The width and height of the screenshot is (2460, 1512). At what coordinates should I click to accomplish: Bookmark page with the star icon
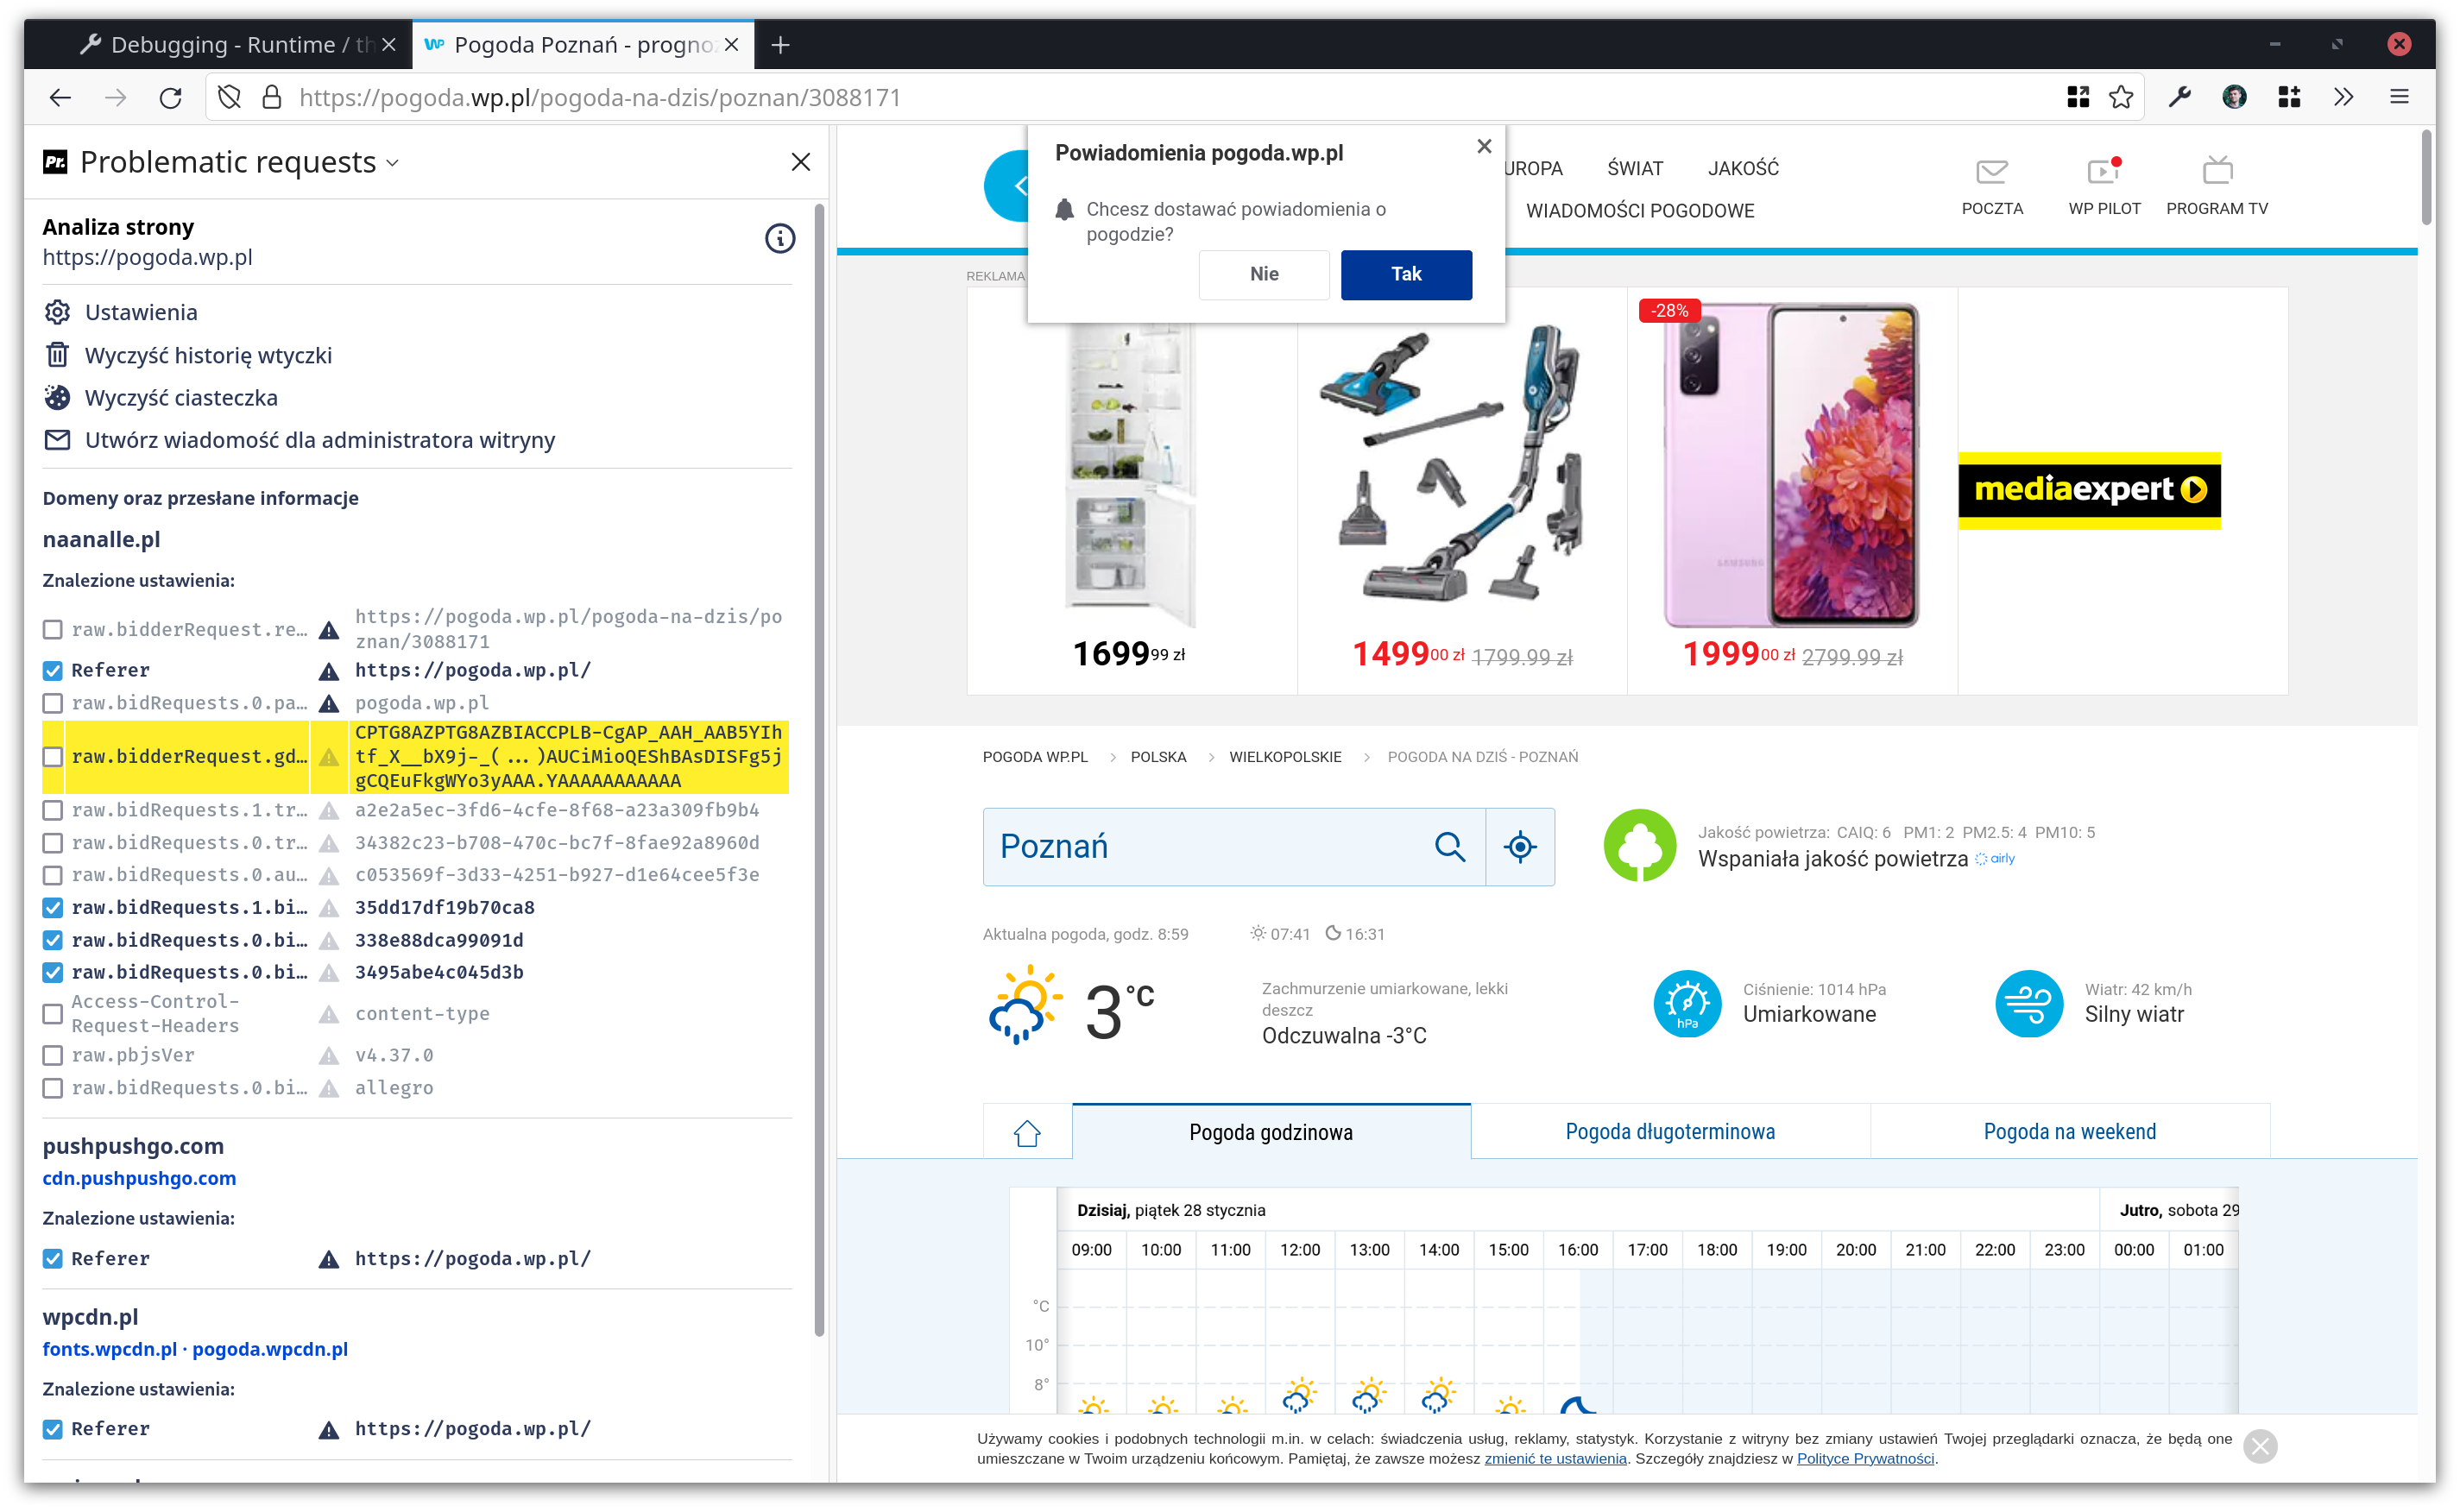click(2121, 97)
